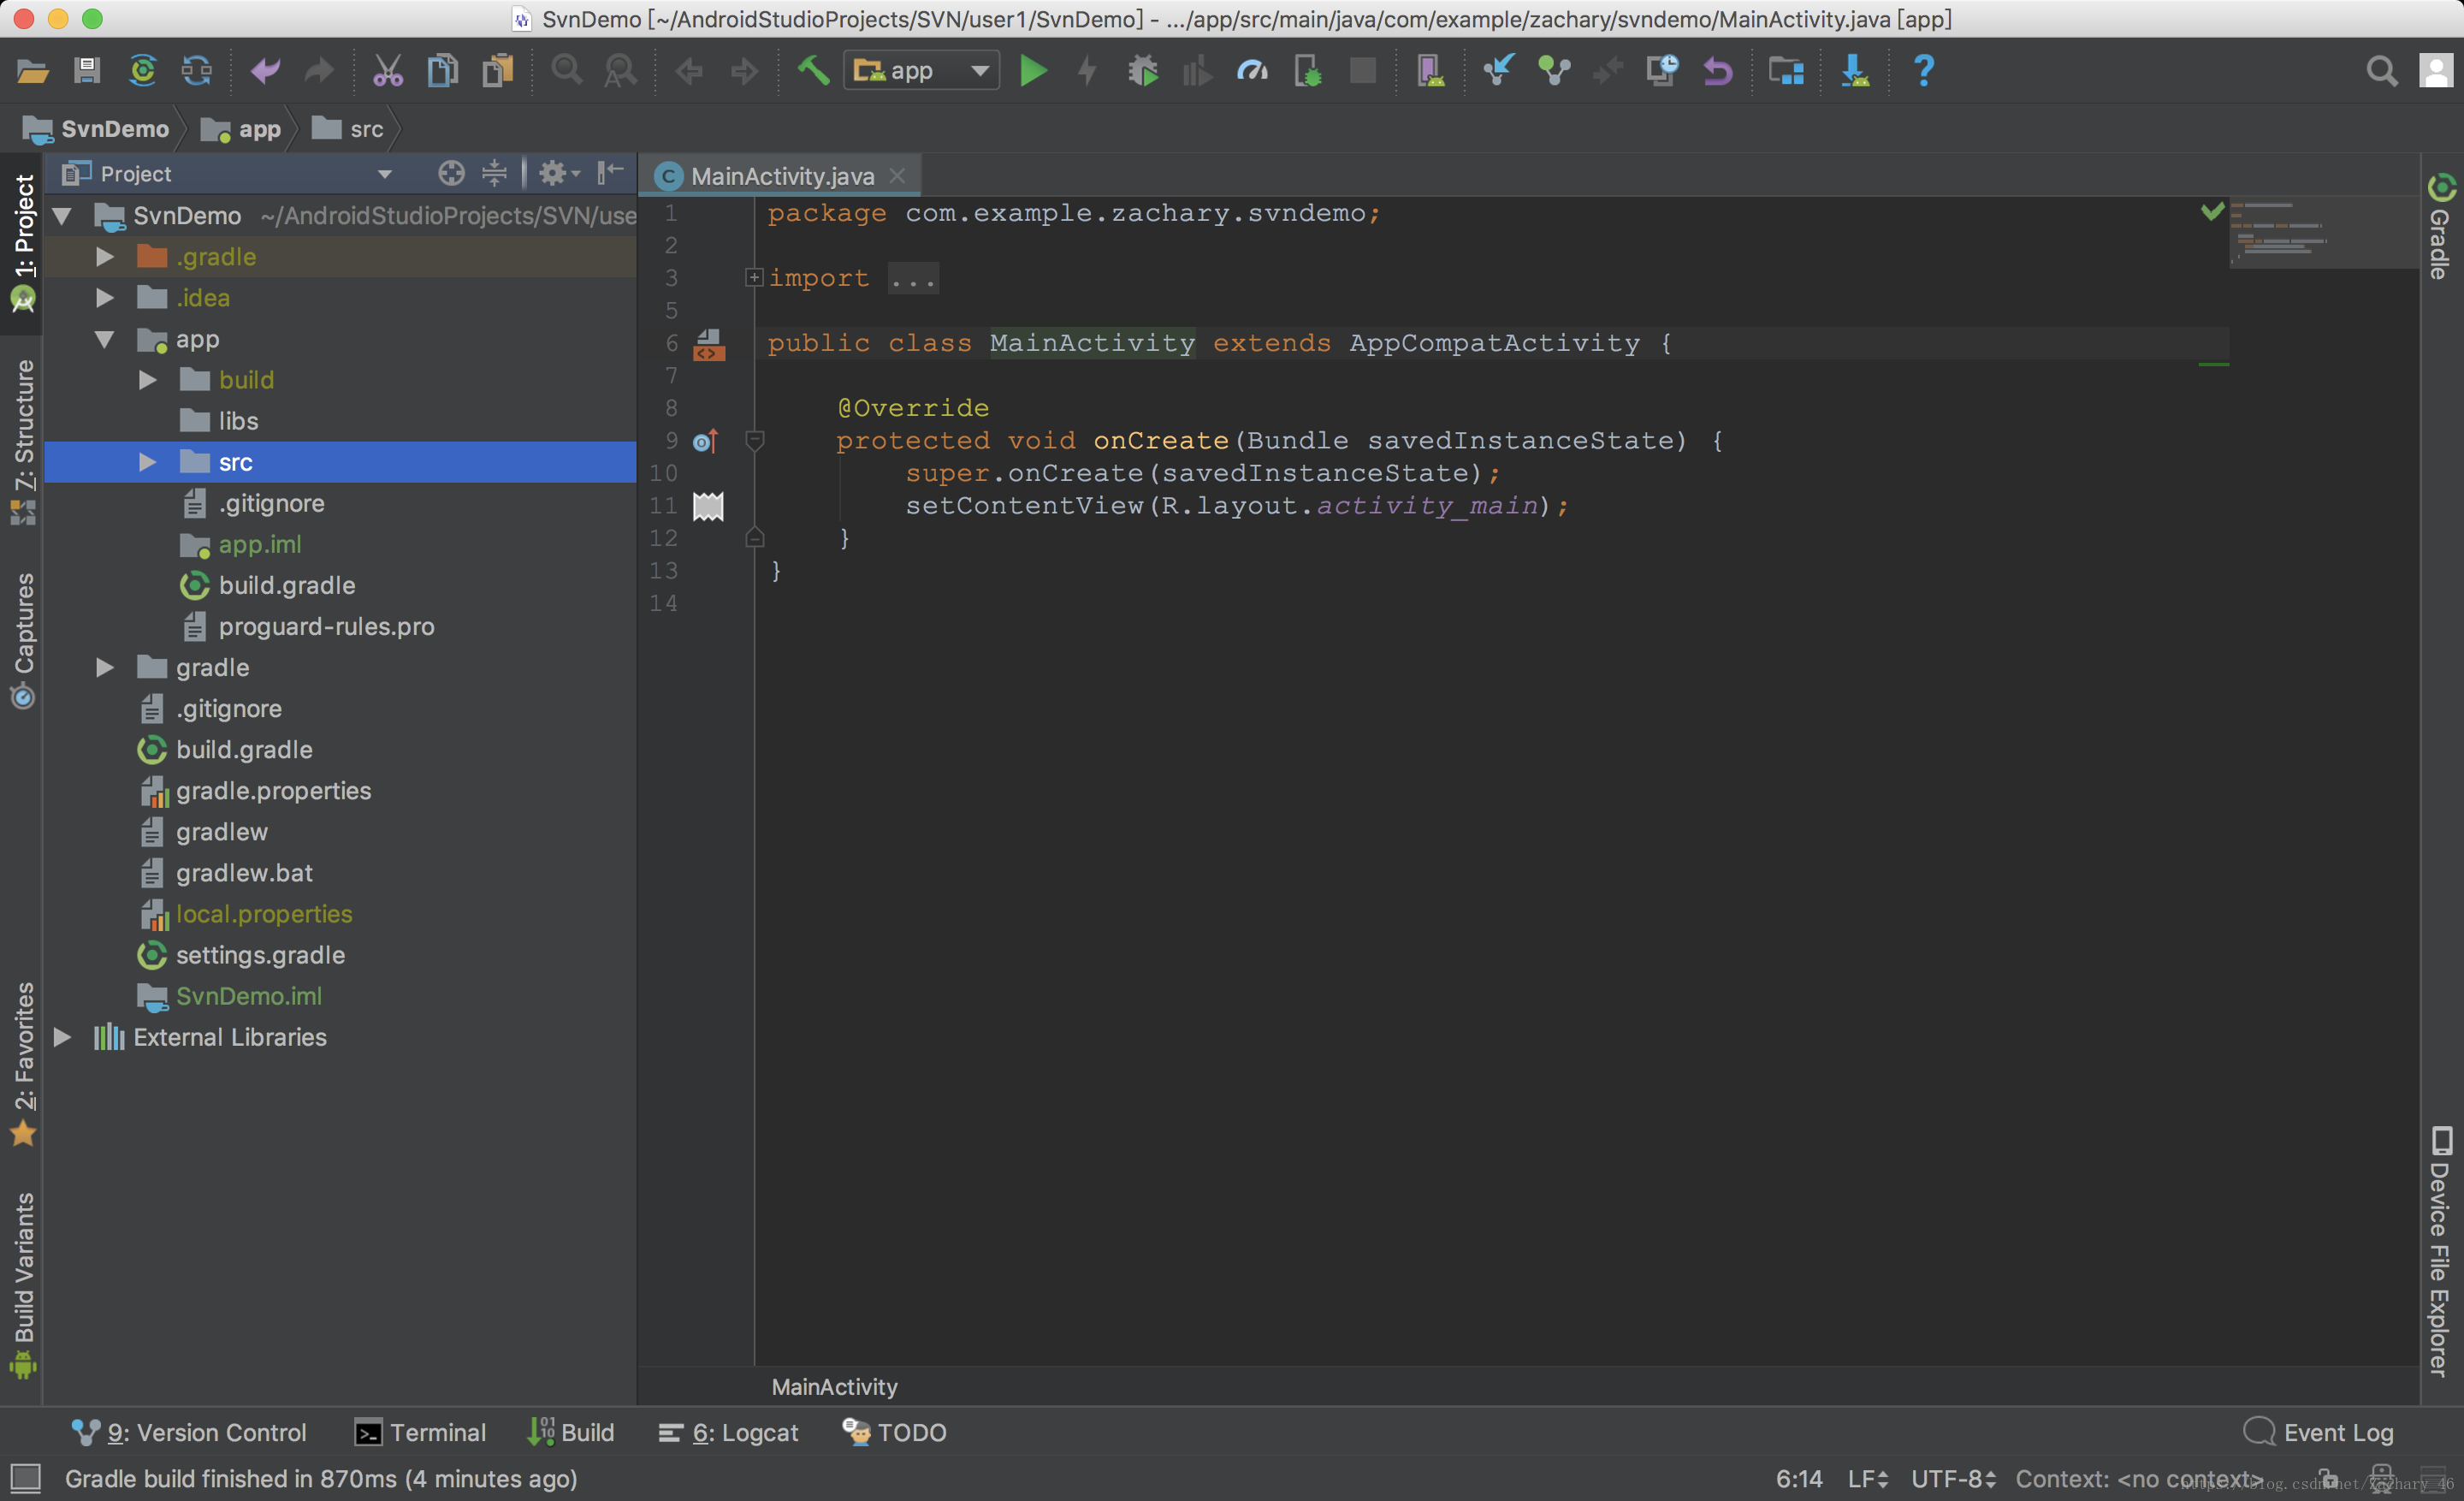The height and width of the screenshot is (1501, 2464).
Task: Open the Build tool tab
Action: [x=571, y=1433]
